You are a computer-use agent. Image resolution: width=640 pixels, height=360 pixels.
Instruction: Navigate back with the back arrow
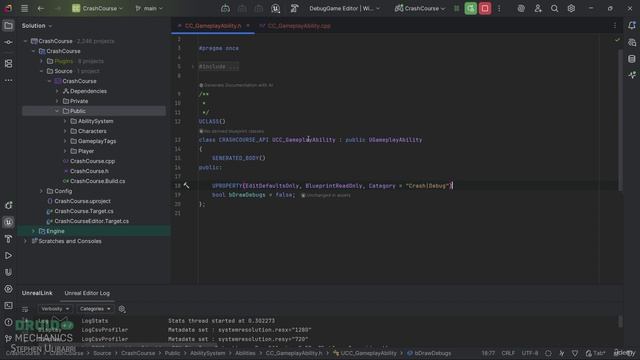40,8
